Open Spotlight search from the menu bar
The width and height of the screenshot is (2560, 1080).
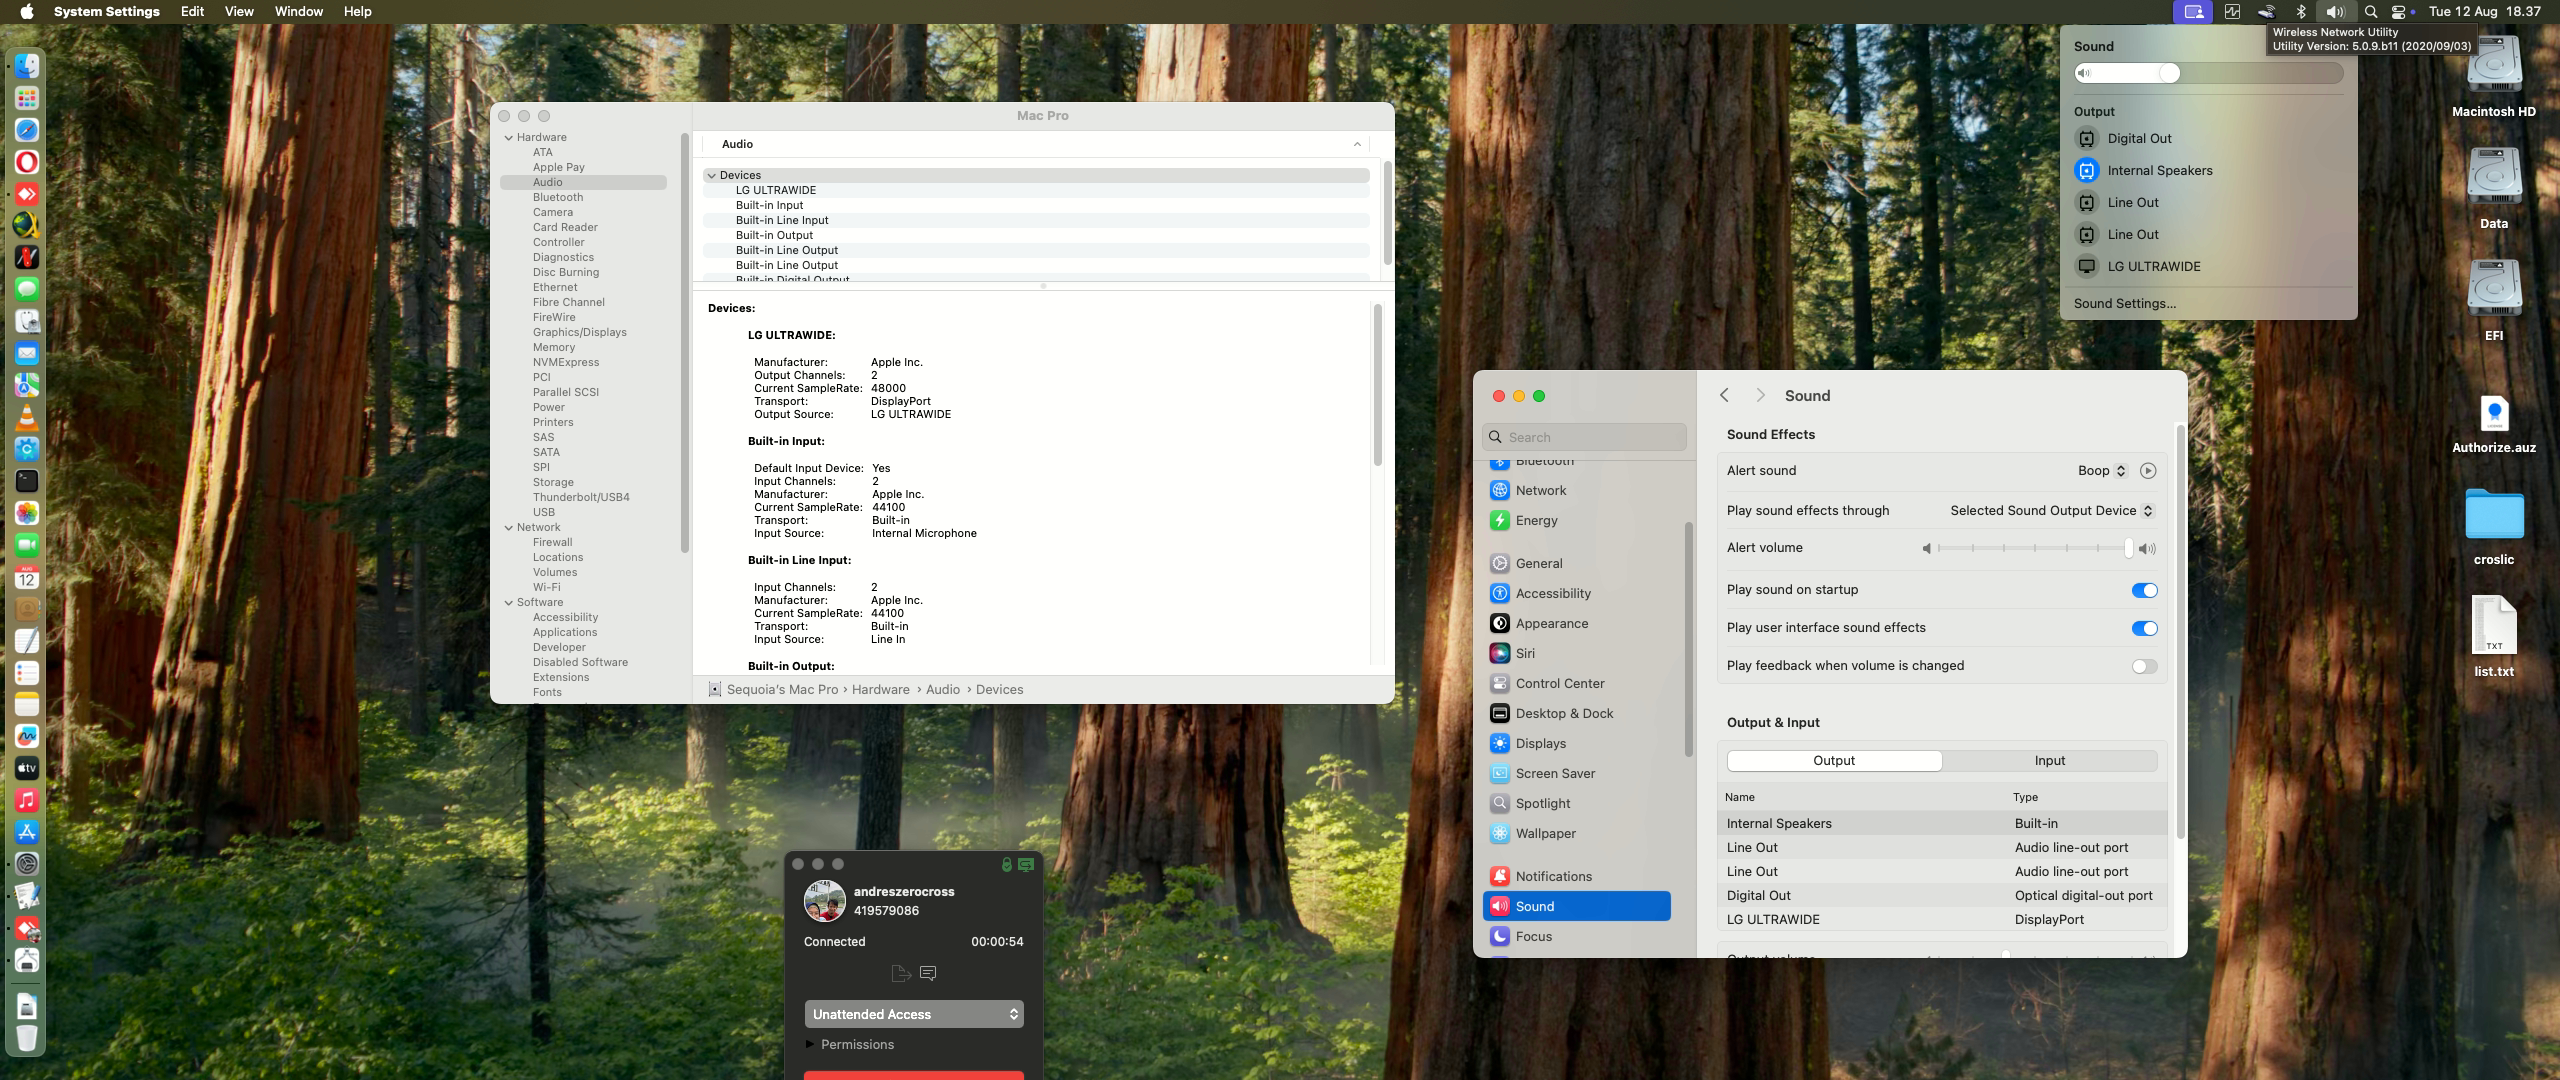2371,12
